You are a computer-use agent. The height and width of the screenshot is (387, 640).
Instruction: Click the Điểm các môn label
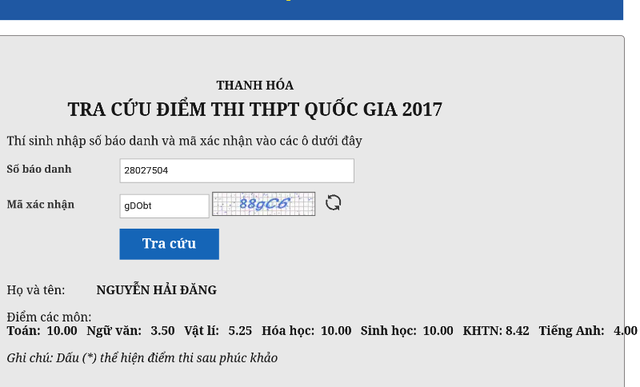click(49, 317)
